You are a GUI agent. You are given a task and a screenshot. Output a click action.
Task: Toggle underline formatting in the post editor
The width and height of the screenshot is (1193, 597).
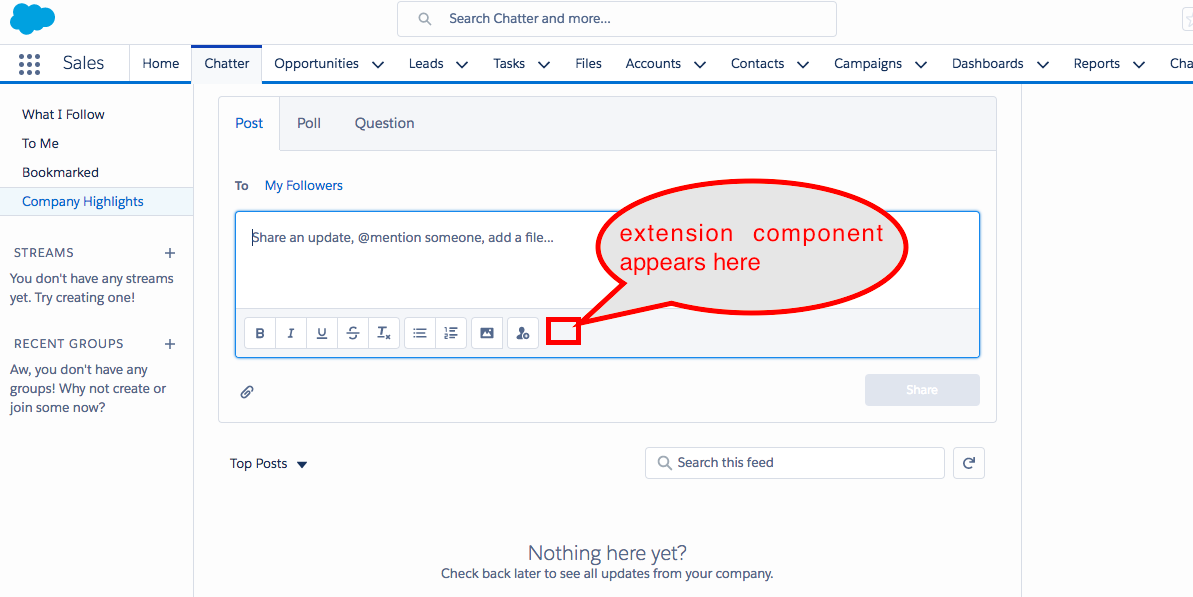pos(322,333)
